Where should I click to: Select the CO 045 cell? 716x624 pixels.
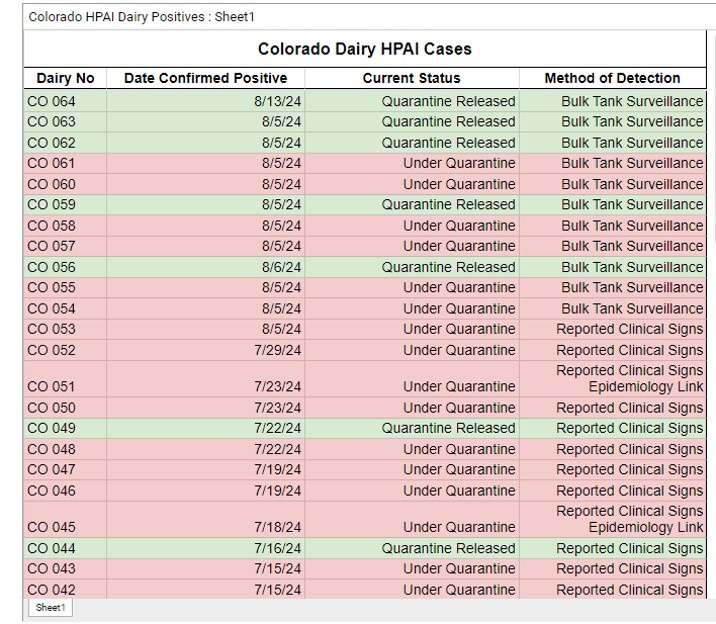tap(65, 519)
